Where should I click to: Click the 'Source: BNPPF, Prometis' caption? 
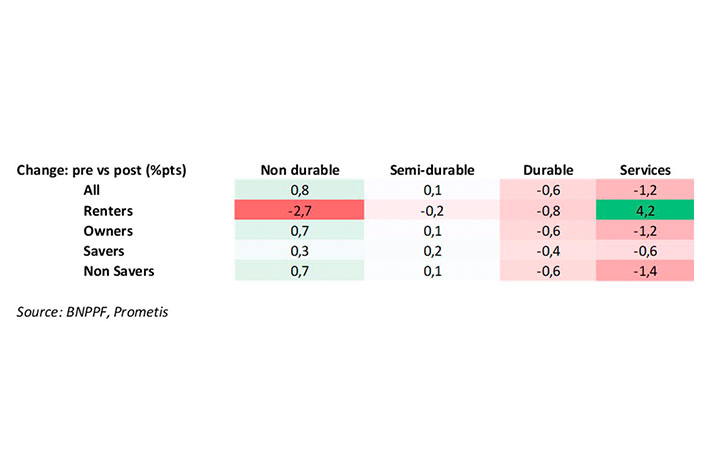(95, 313)
